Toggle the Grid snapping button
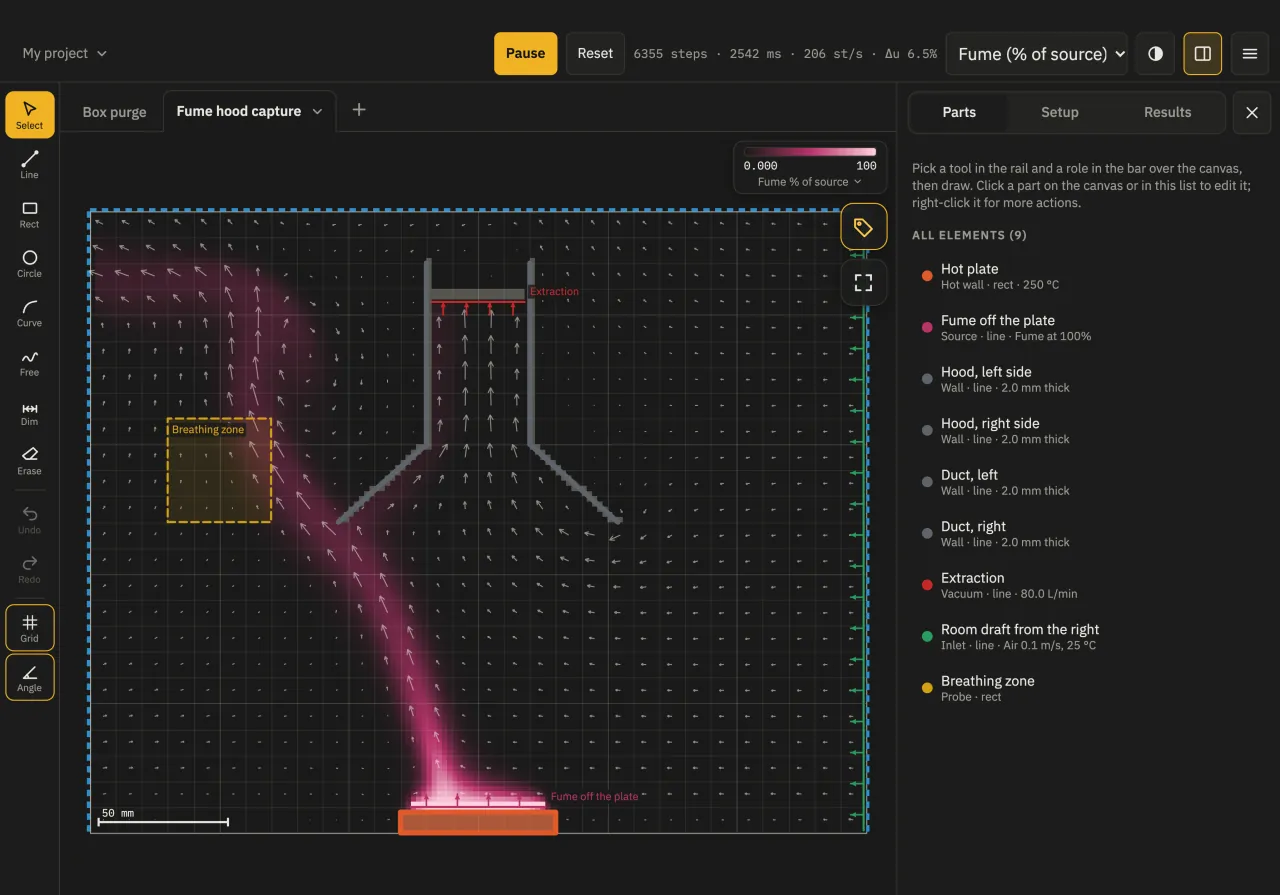This screenshot has height=895, width=1280. click(29, 628)
